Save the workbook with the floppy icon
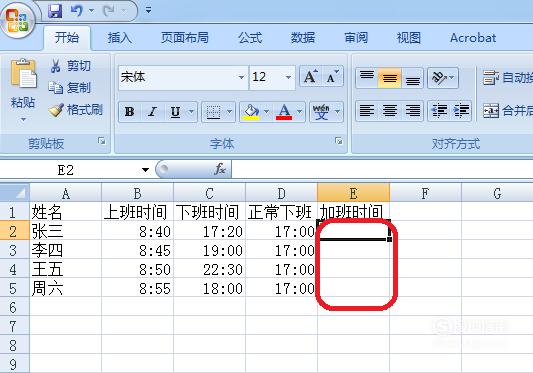This screenshot has width=533, height=373. [x=55, y=11]
